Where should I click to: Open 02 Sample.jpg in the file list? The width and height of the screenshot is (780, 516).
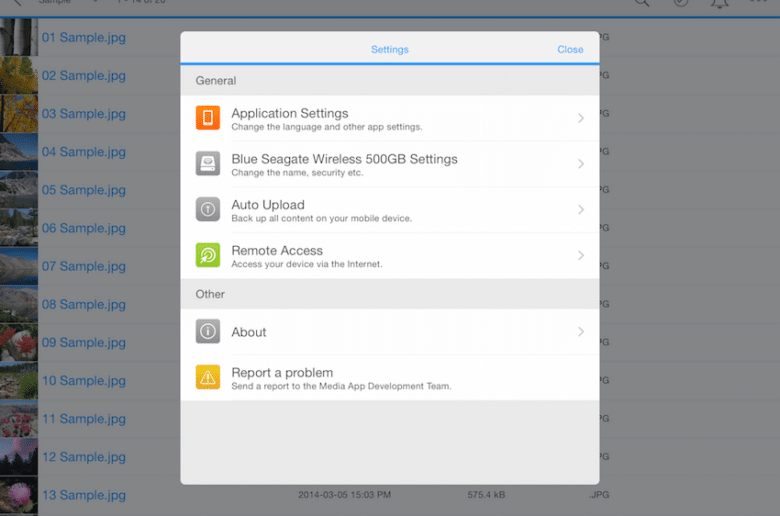point(84,76)
